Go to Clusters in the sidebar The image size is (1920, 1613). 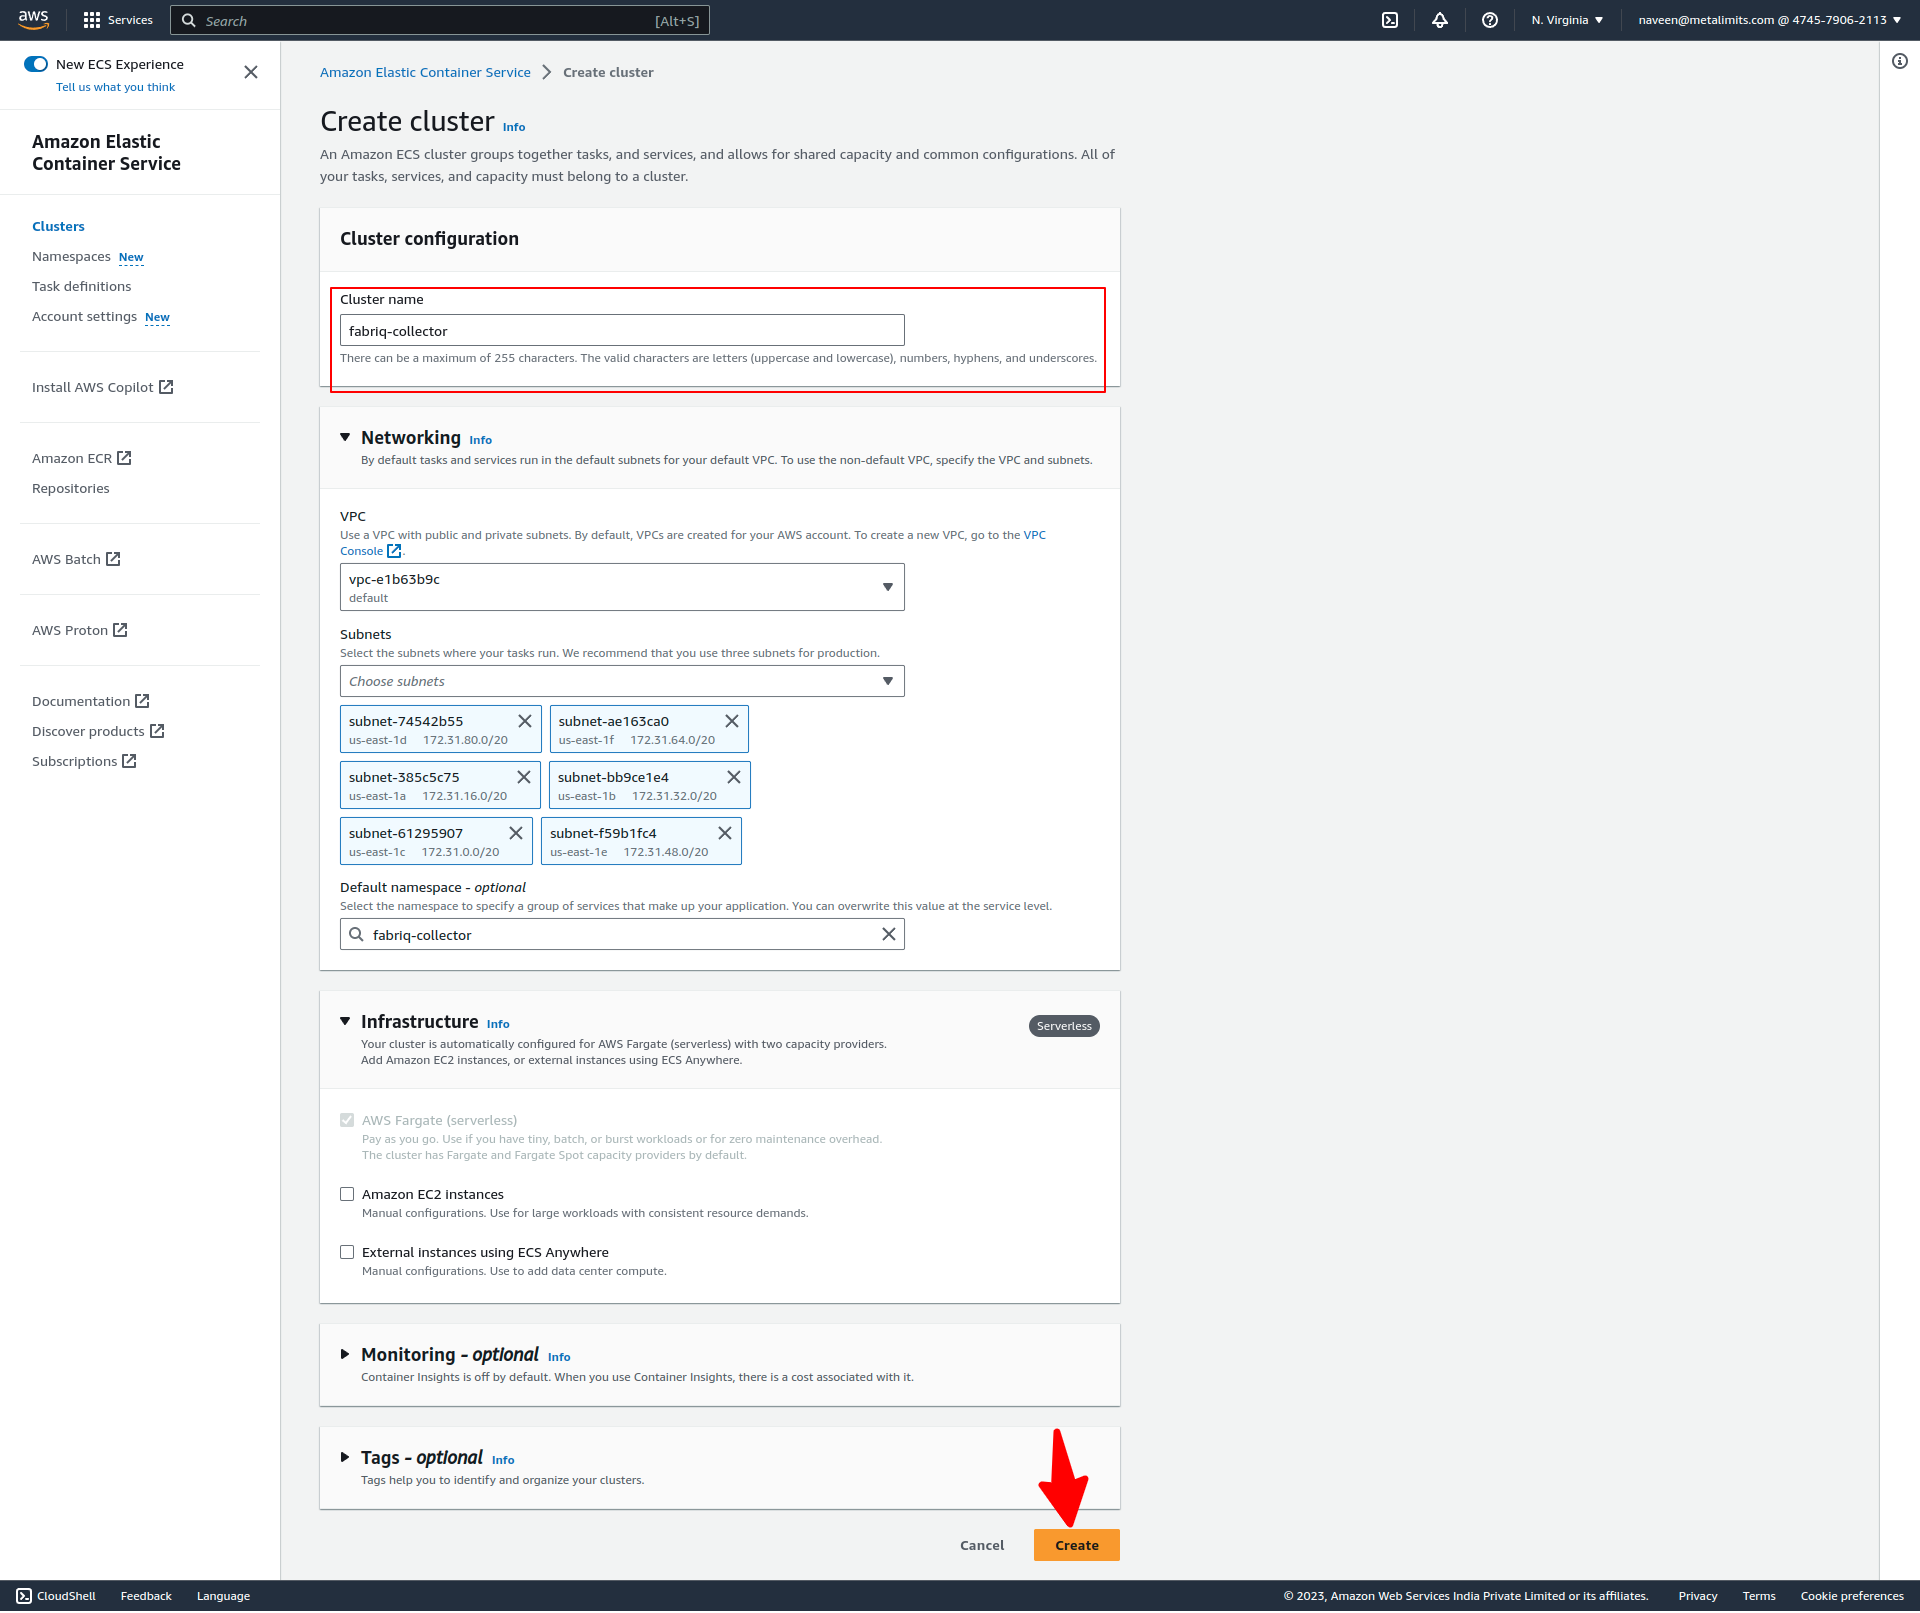pos(58,226)
